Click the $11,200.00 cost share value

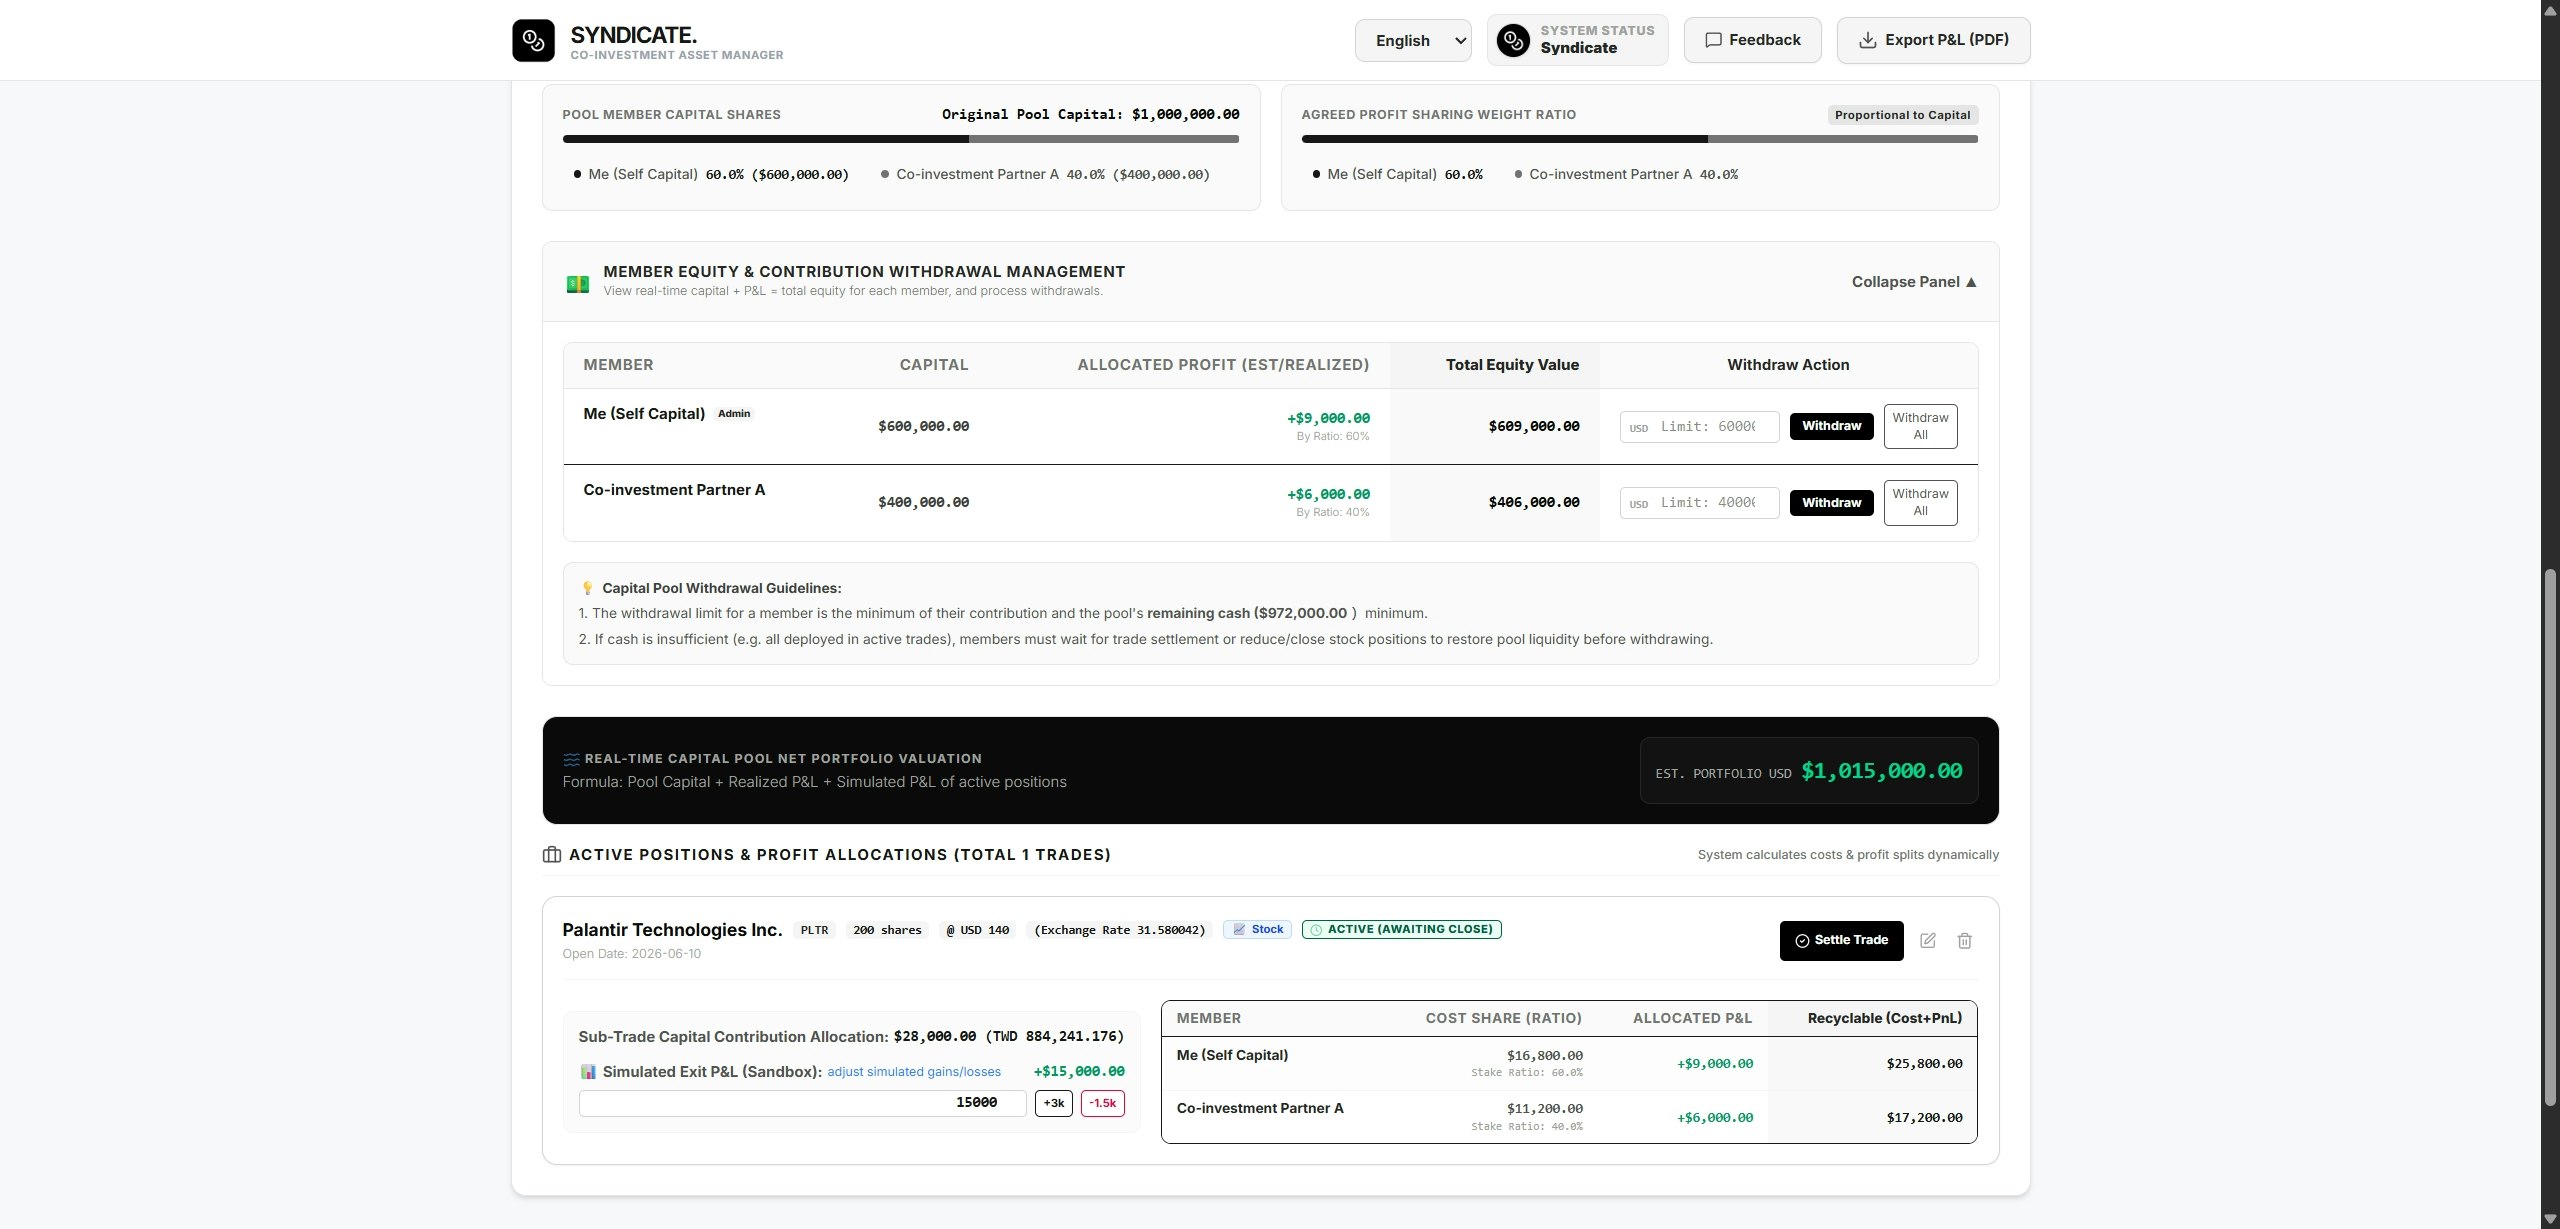pyautogui.click(x=1544, y=1109)
